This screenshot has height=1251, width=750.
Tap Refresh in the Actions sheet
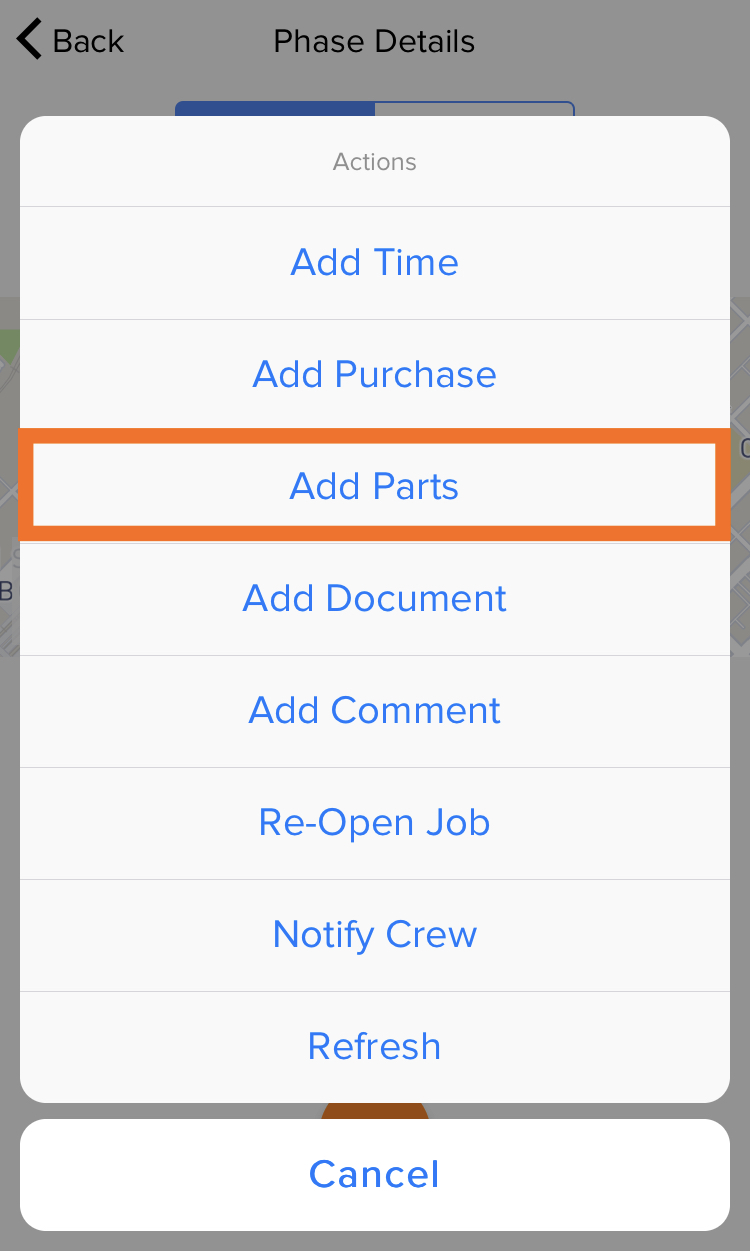[x=375, y=1047]
